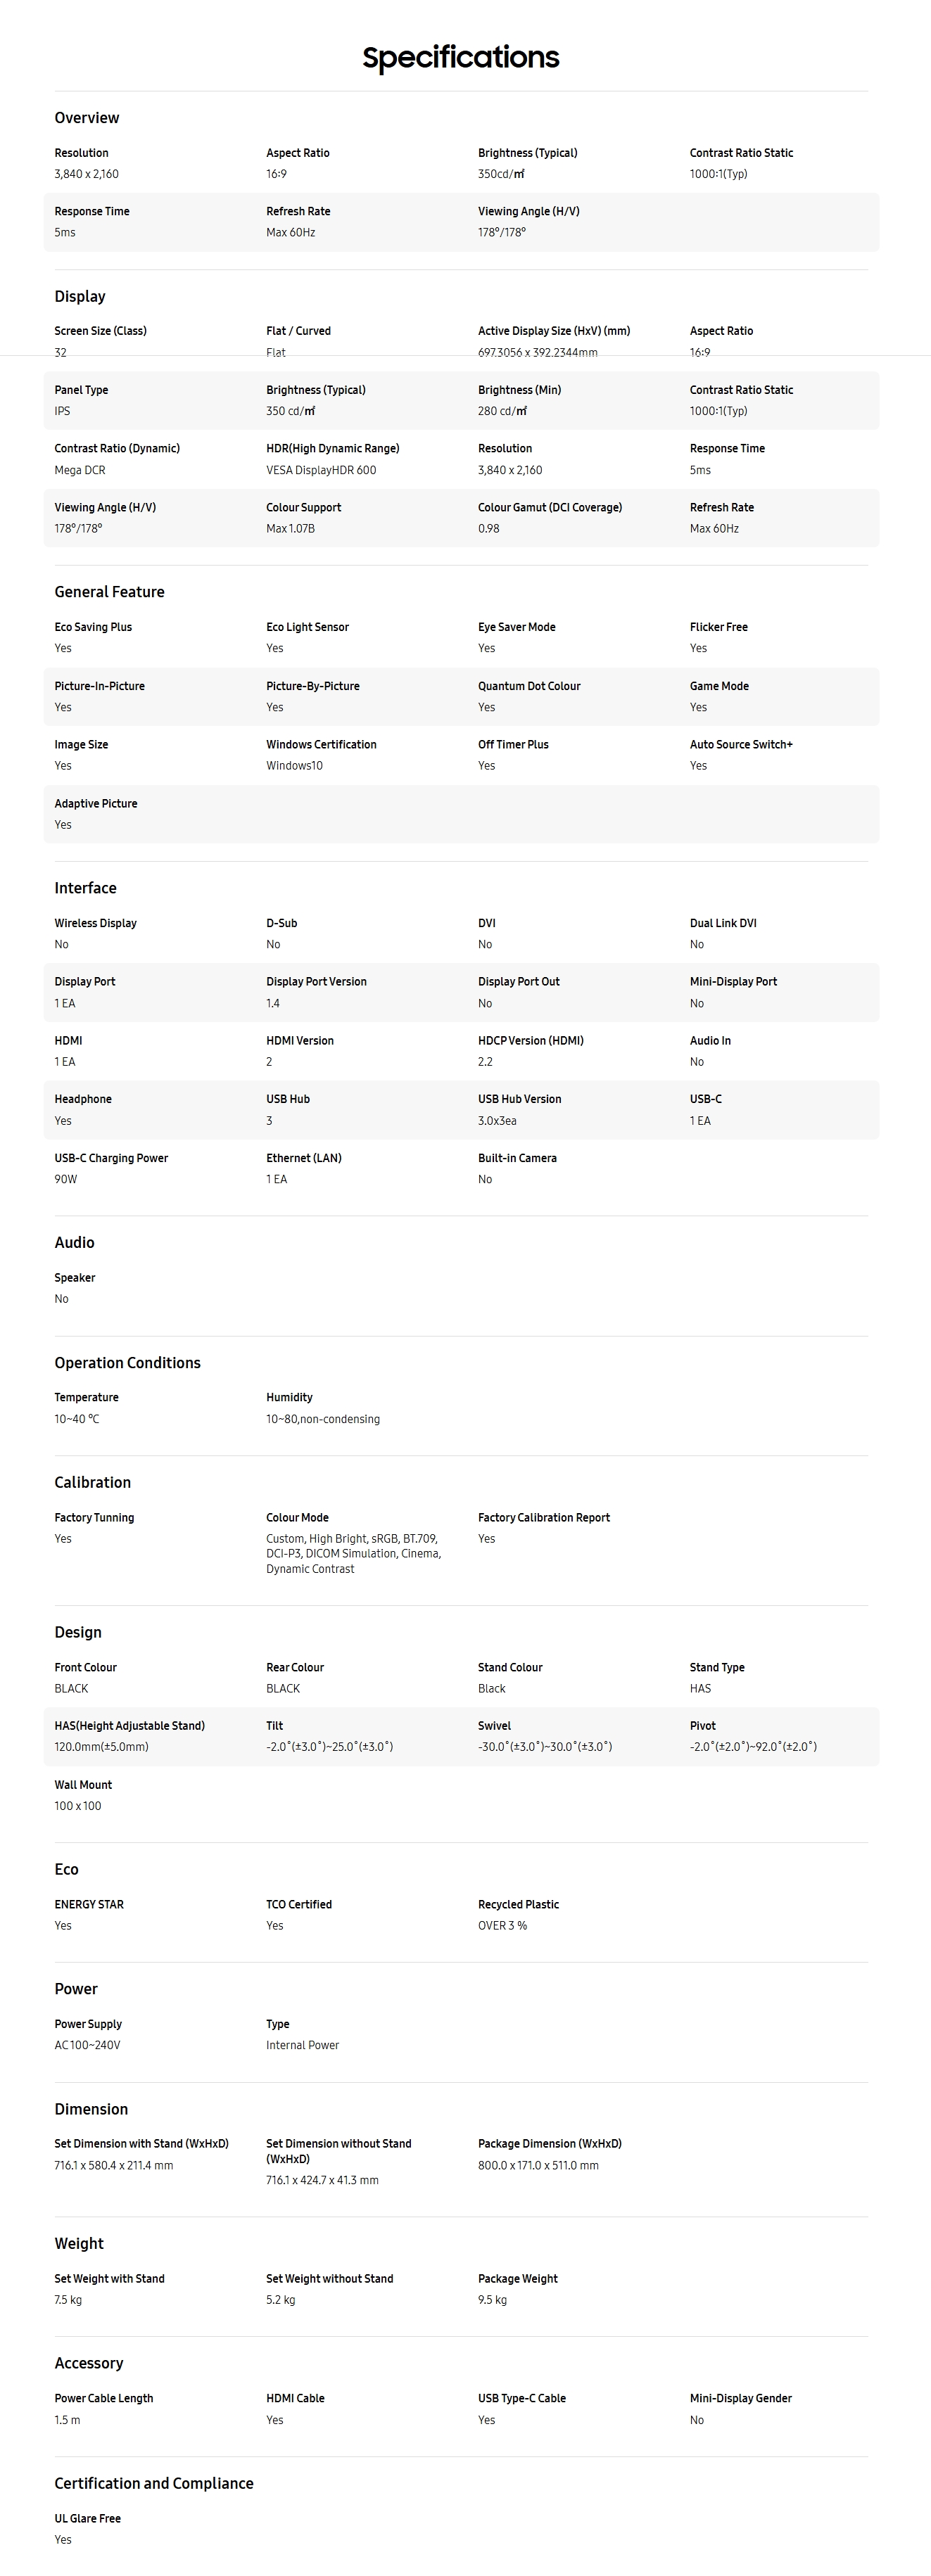Click the Colour Mode description text
931x2576 pixels.
click(x=354, y=1554)
